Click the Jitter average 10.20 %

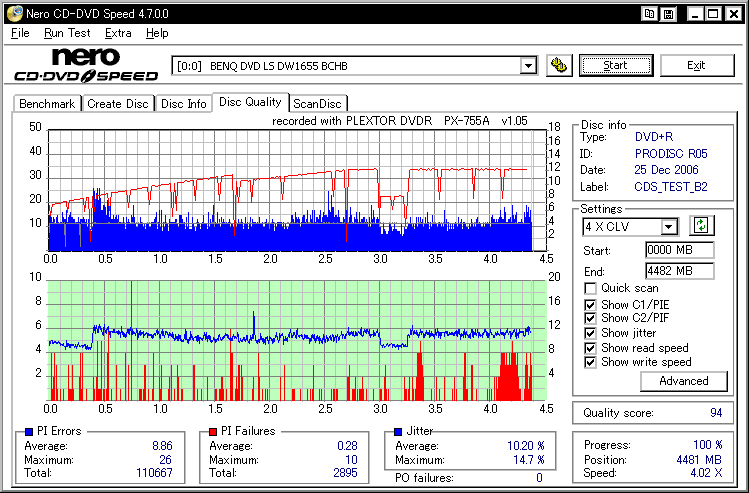(525, 446)
